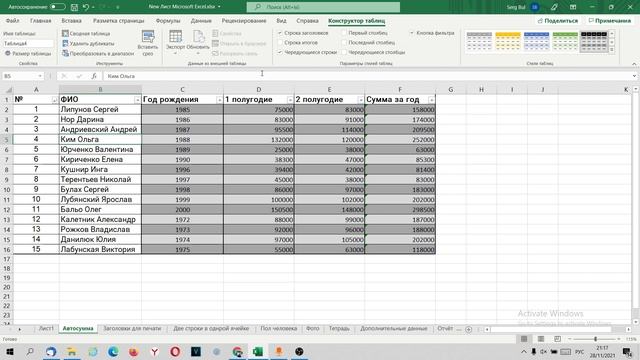640x360 pixels.
Task: Apply yellow table style swatch
Action: point(508,42)
